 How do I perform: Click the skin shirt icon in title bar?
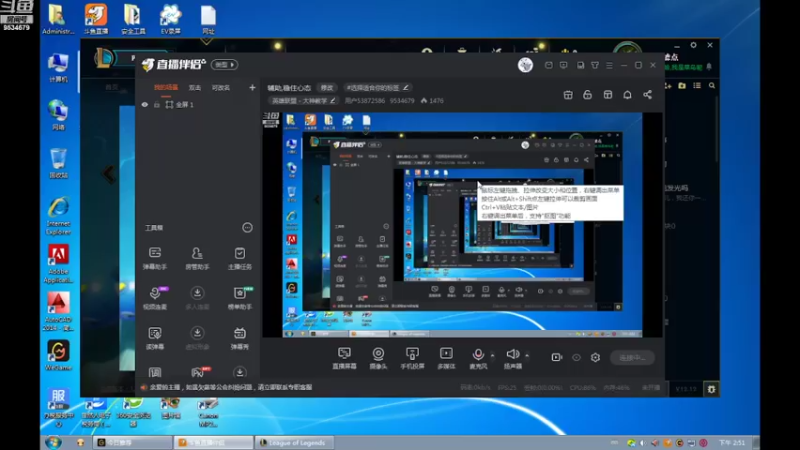click(x=595, y=65)
